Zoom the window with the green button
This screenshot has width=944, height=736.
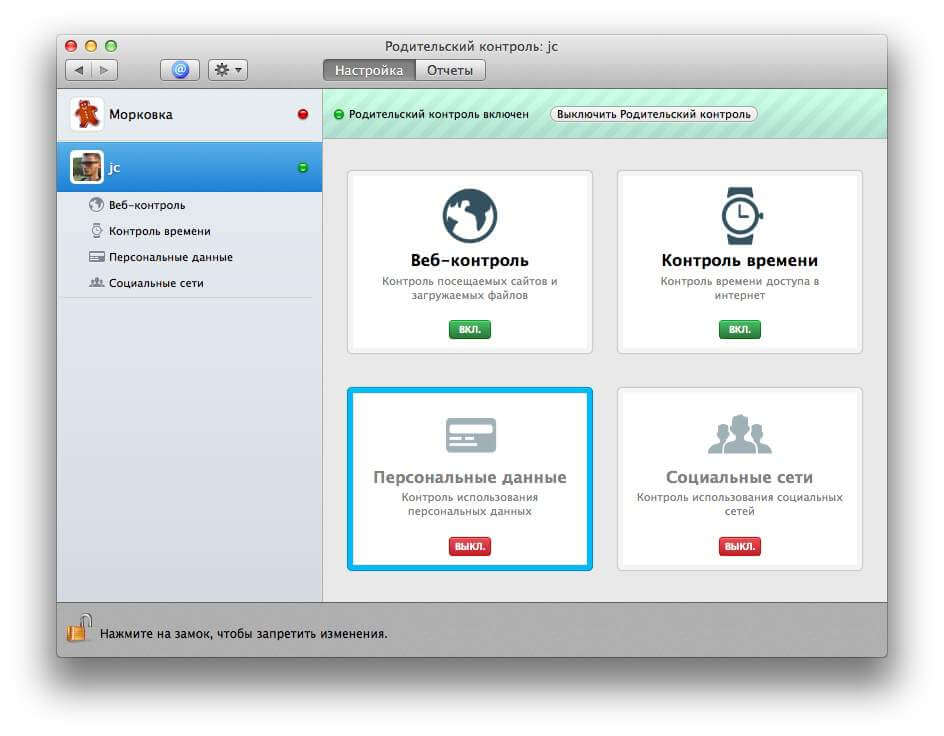111,46
